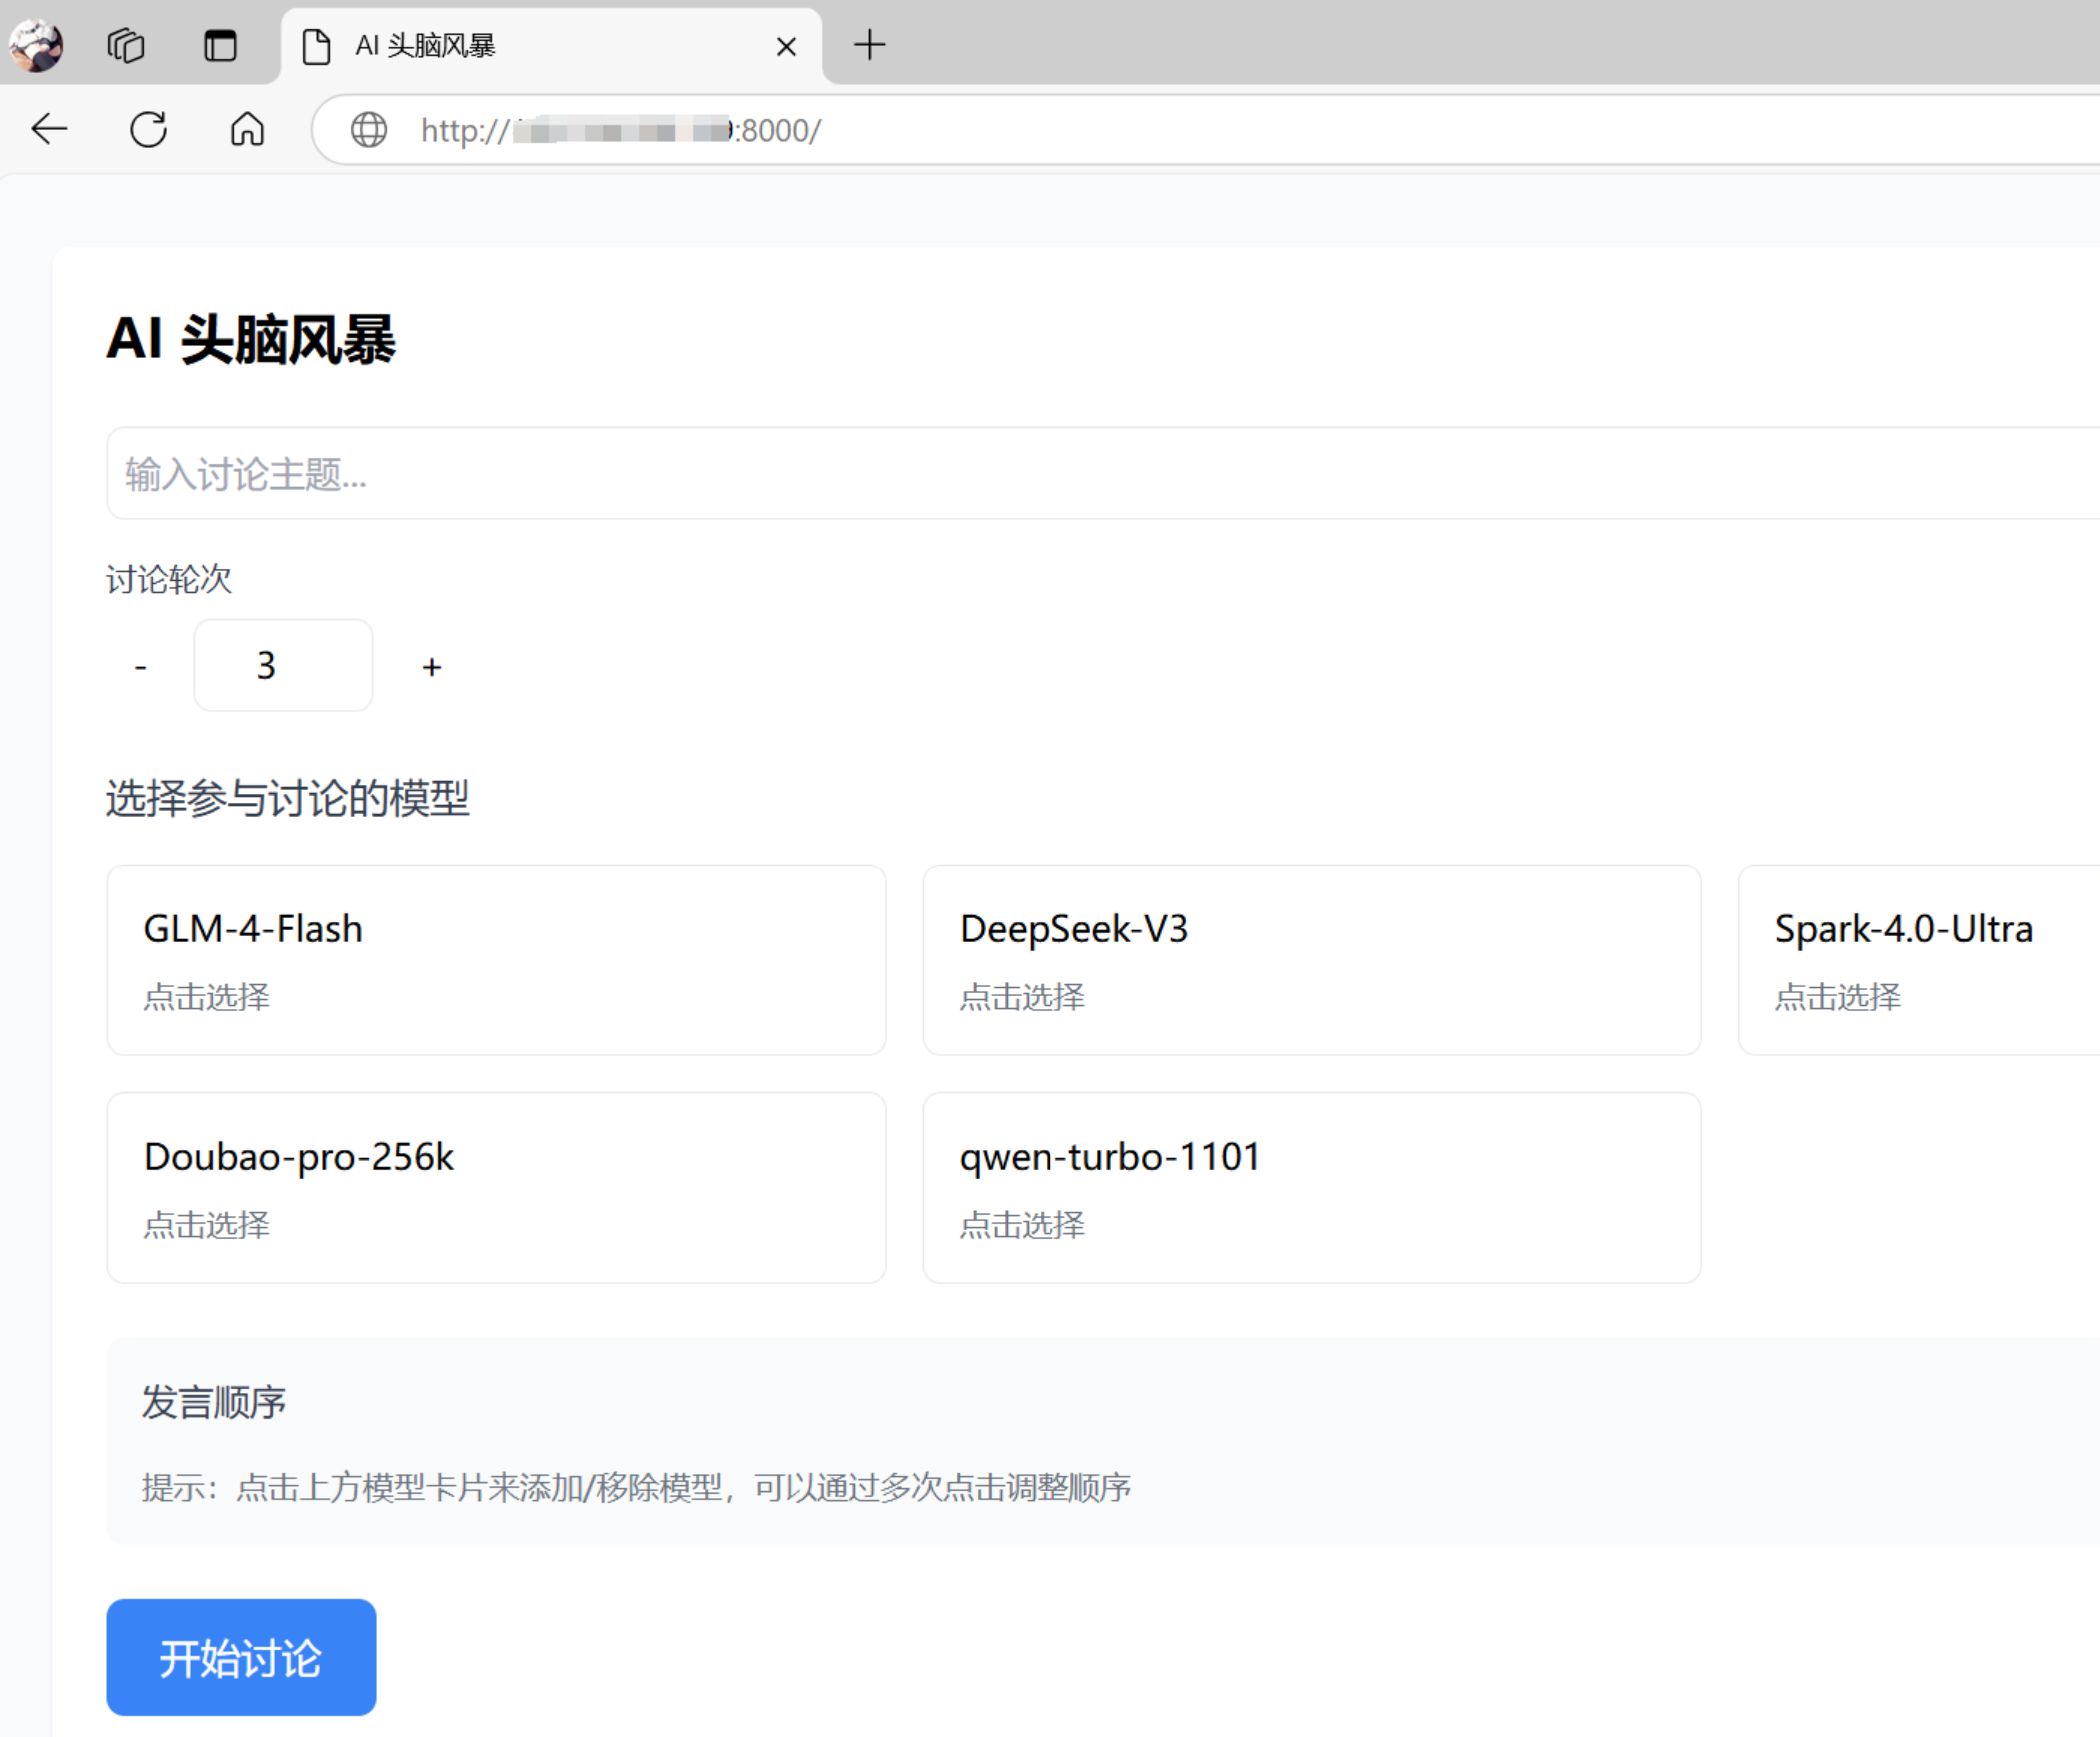
Task: Select the GLM-4-Flash model card
Action: pos(496,960)
